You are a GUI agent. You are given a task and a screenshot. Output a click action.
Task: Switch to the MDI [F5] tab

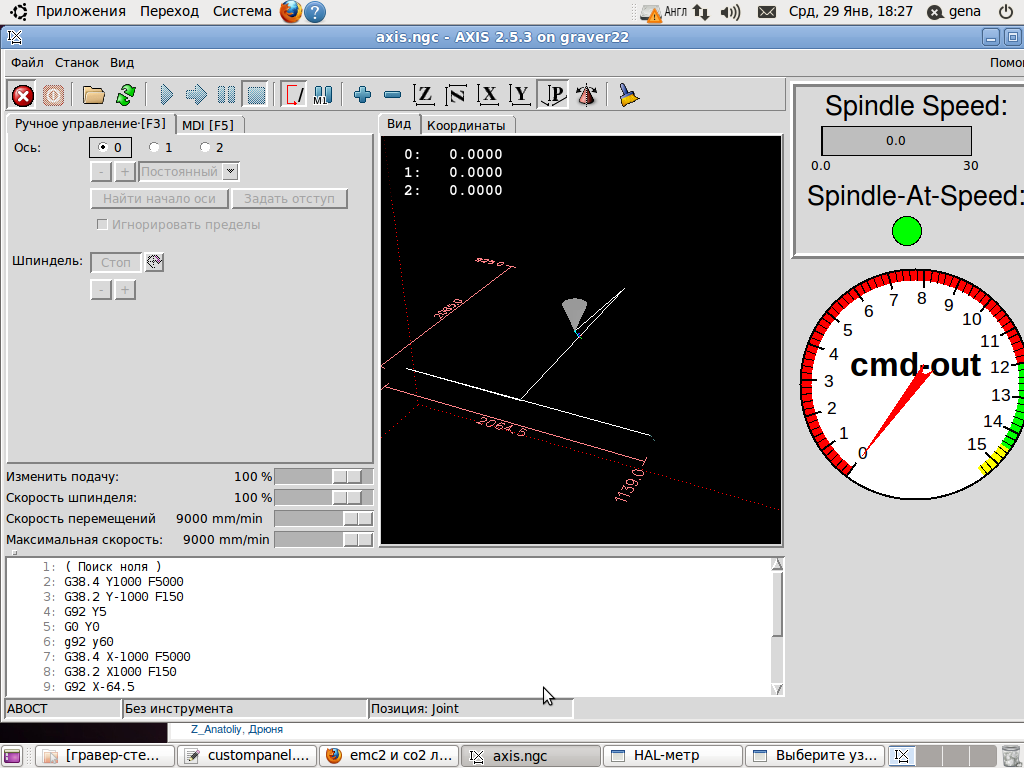point(208,125)
